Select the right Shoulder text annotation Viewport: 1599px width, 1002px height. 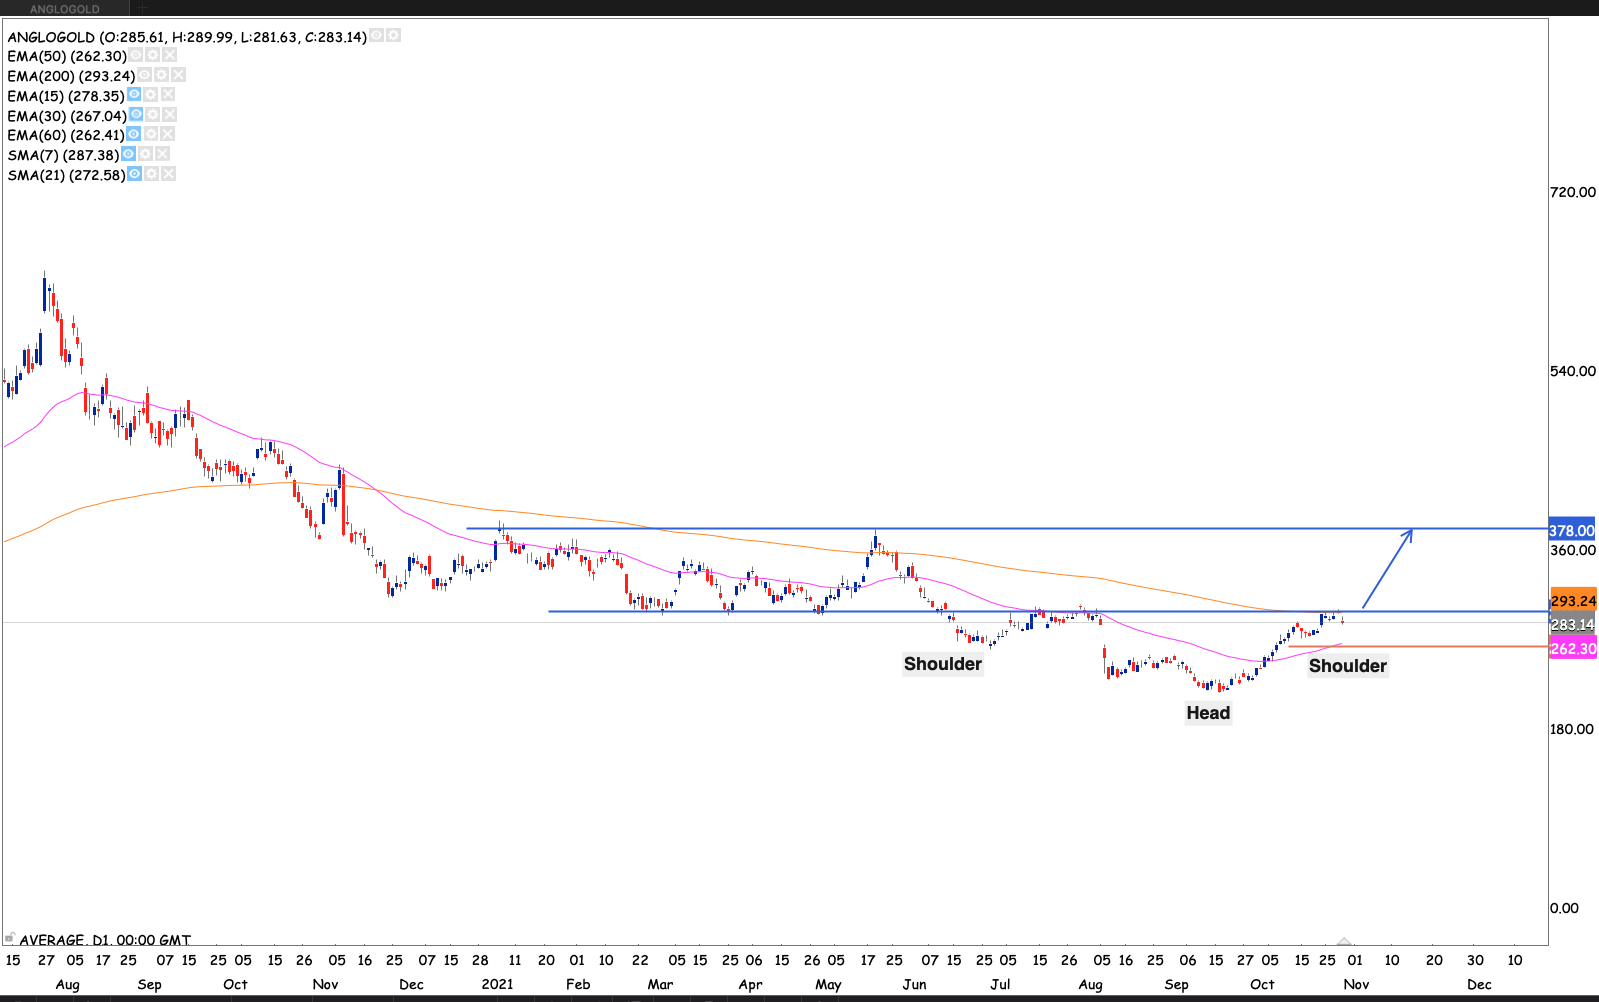[x=1347, y=666]
